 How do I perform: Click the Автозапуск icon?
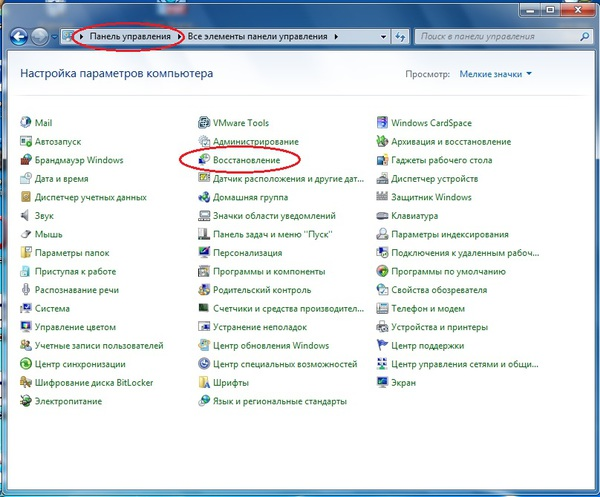[26, 141]
